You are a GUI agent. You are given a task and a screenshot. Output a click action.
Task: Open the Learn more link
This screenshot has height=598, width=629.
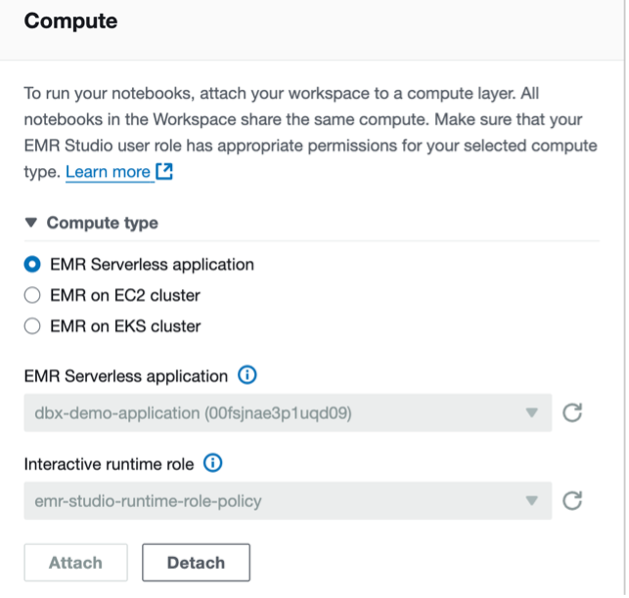coord(108,172)
